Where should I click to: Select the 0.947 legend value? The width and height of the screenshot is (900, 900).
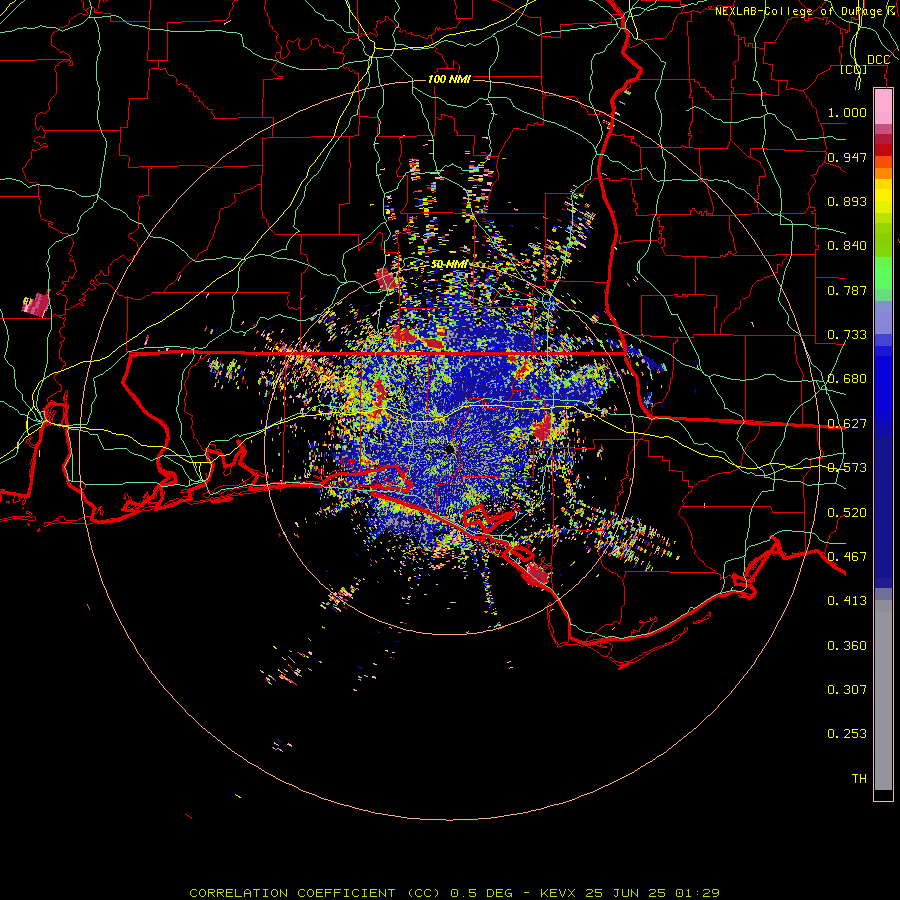847,157
